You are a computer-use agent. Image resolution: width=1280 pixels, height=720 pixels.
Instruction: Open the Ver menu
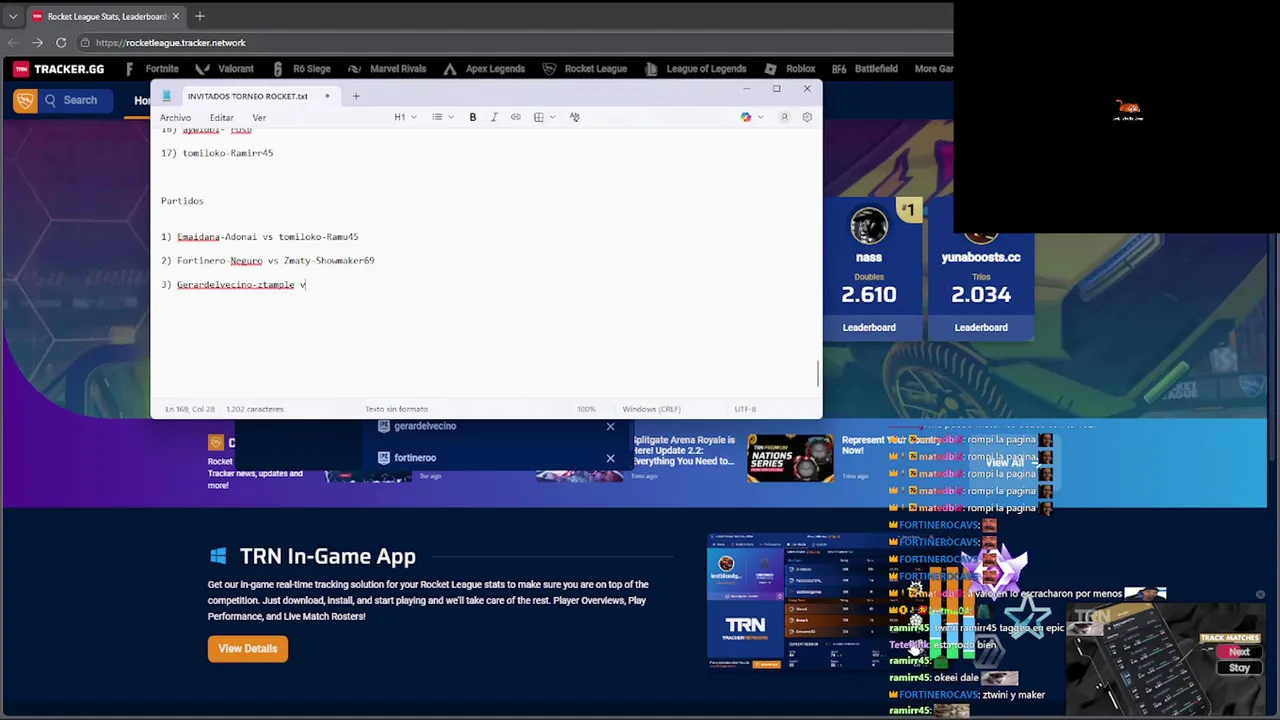[259, 118]
